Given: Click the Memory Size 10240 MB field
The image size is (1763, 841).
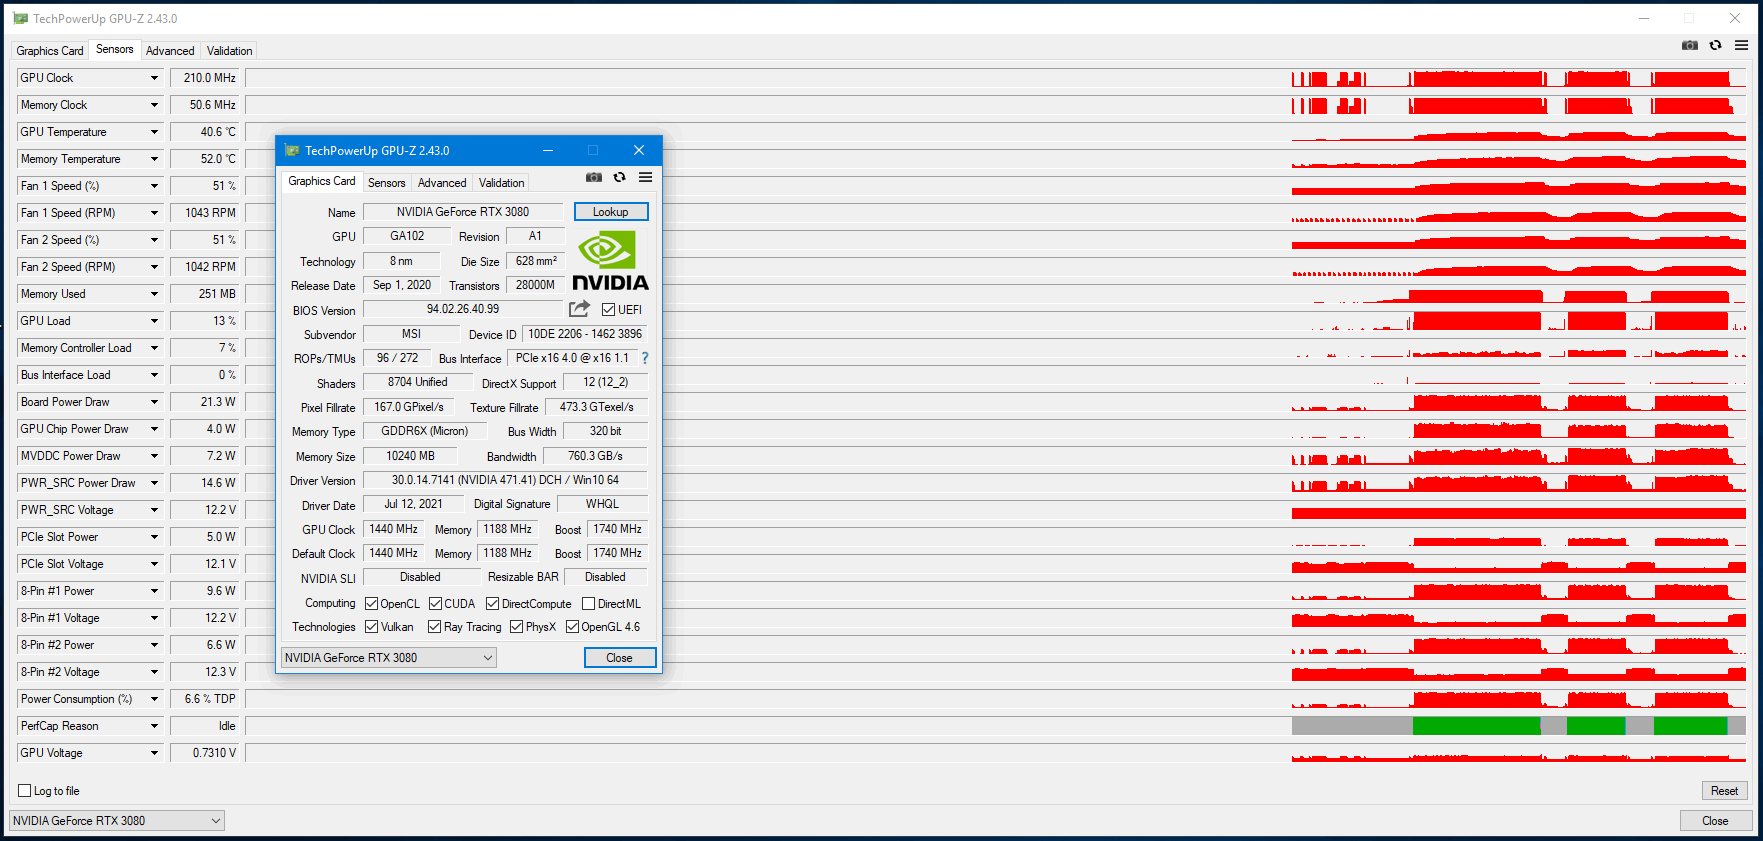Looking at the screenshot, I should (x=411, y=456).
